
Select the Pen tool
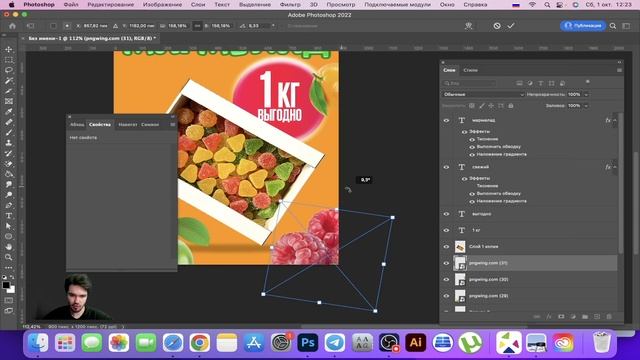pos(9,205)
